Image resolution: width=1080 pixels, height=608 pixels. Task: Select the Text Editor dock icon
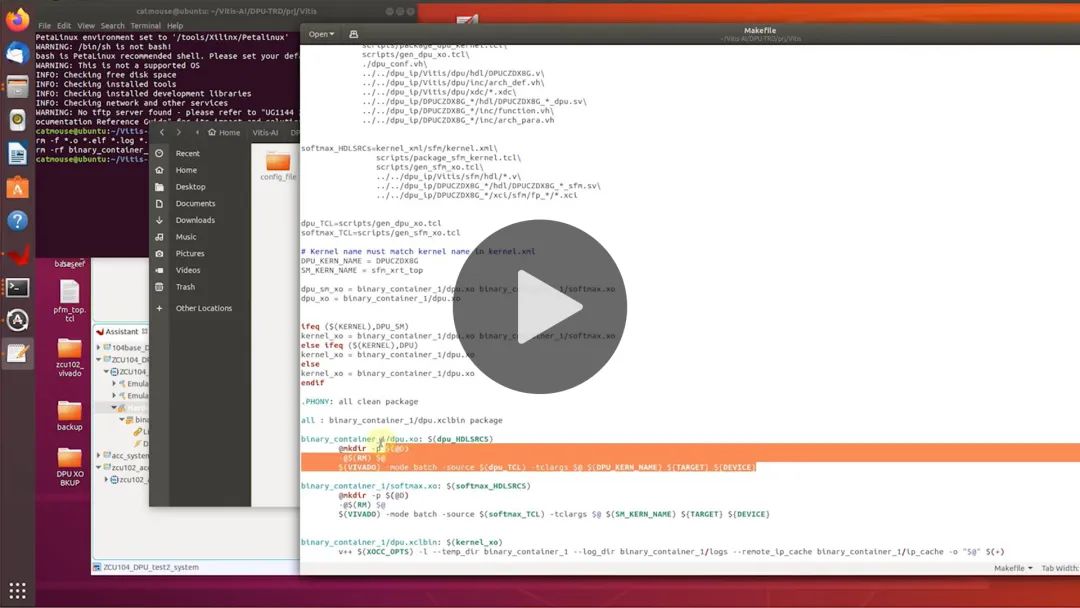pyautogui.click(x=17, y=354)
